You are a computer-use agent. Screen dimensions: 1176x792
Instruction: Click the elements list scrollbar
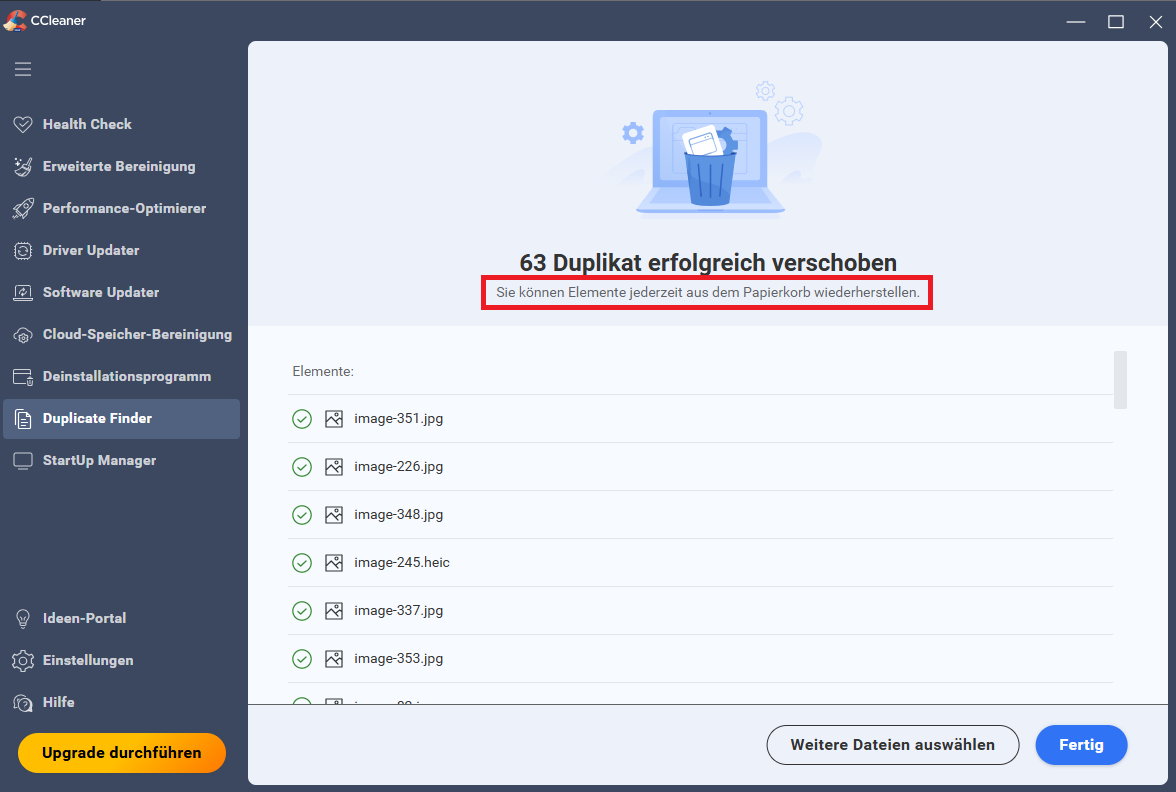click(x=1120, y=380)
